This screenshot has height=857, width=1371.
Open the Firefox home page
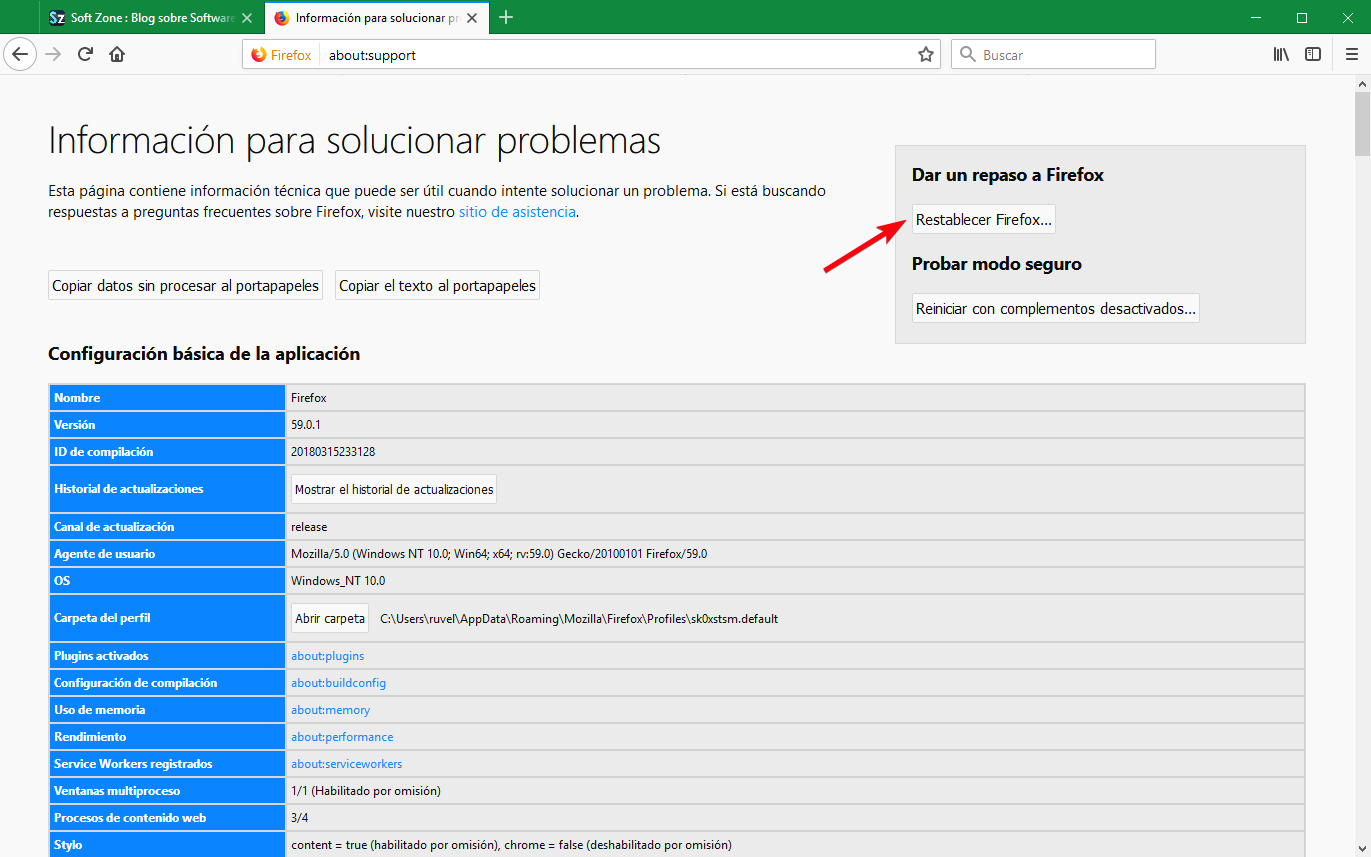coord(117,54)
